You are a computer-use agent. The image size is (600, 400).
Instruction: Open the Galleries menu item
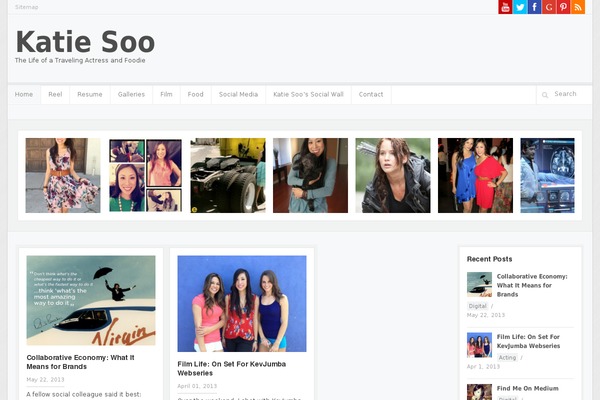pyautogui.click(x=131, y=94)
